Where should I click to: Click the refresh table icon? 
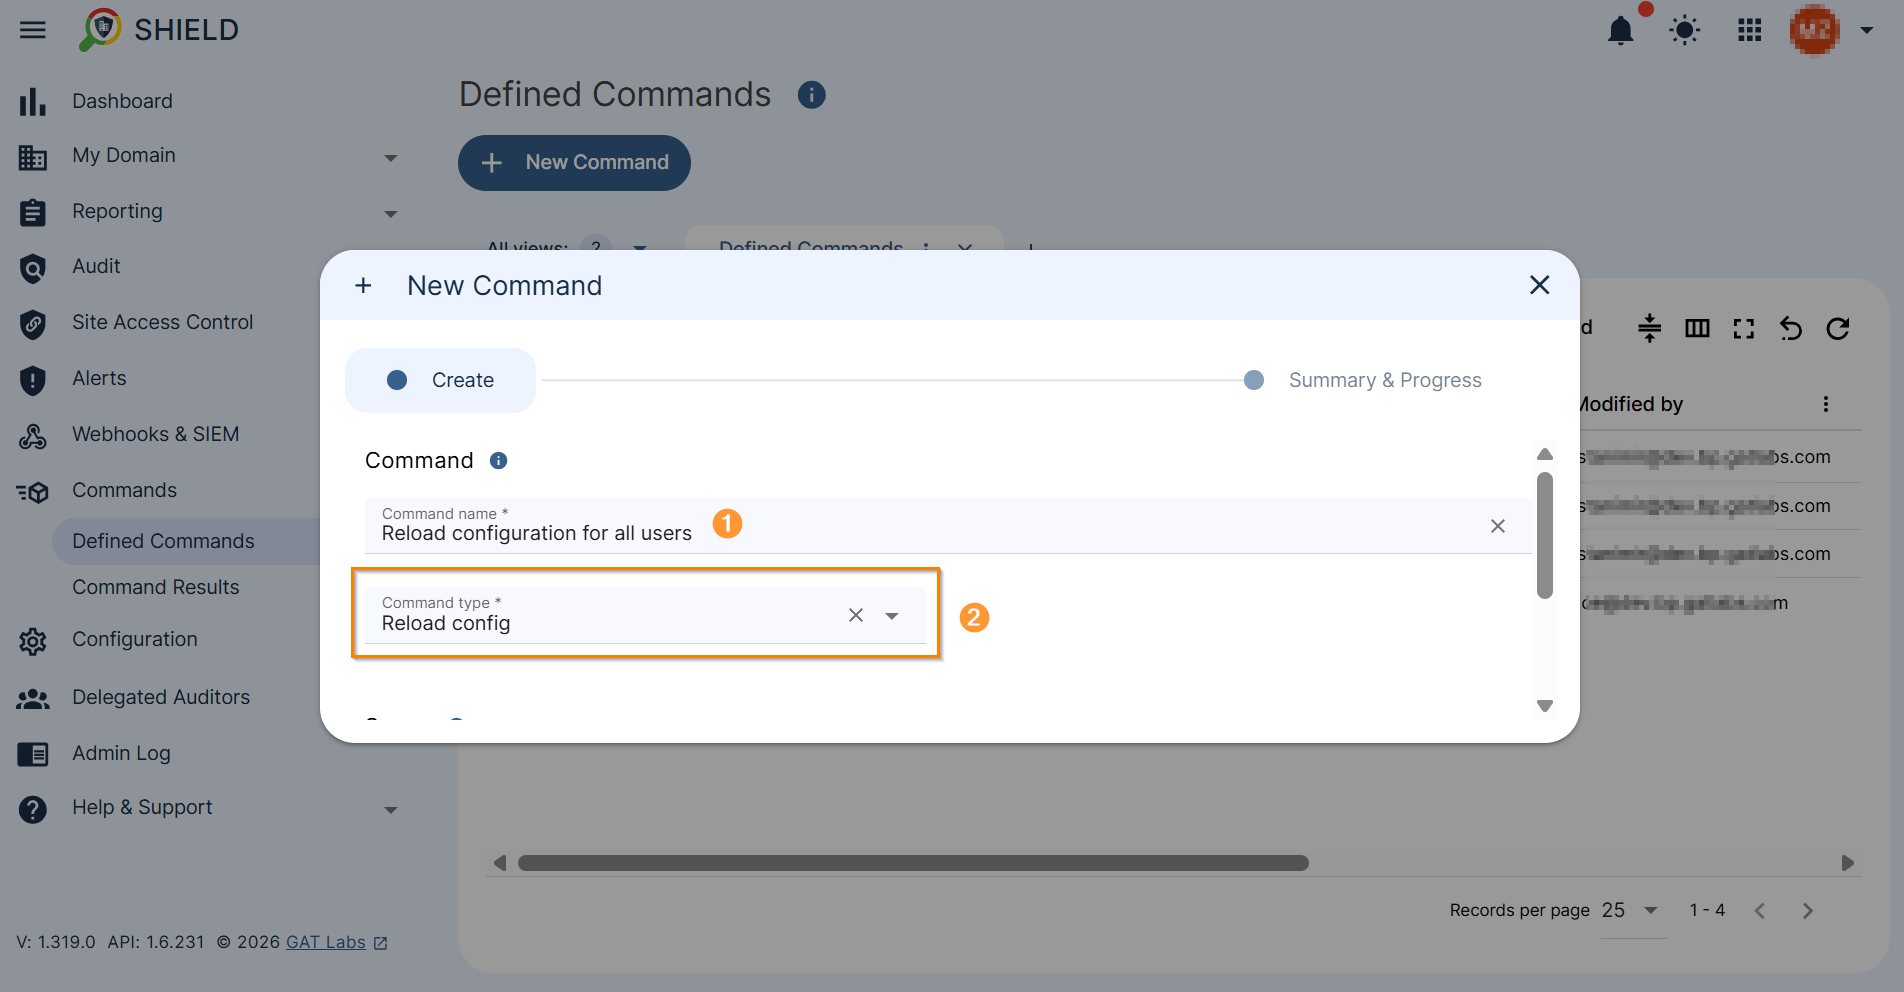pyautogui.click(x=1839, y=328)
